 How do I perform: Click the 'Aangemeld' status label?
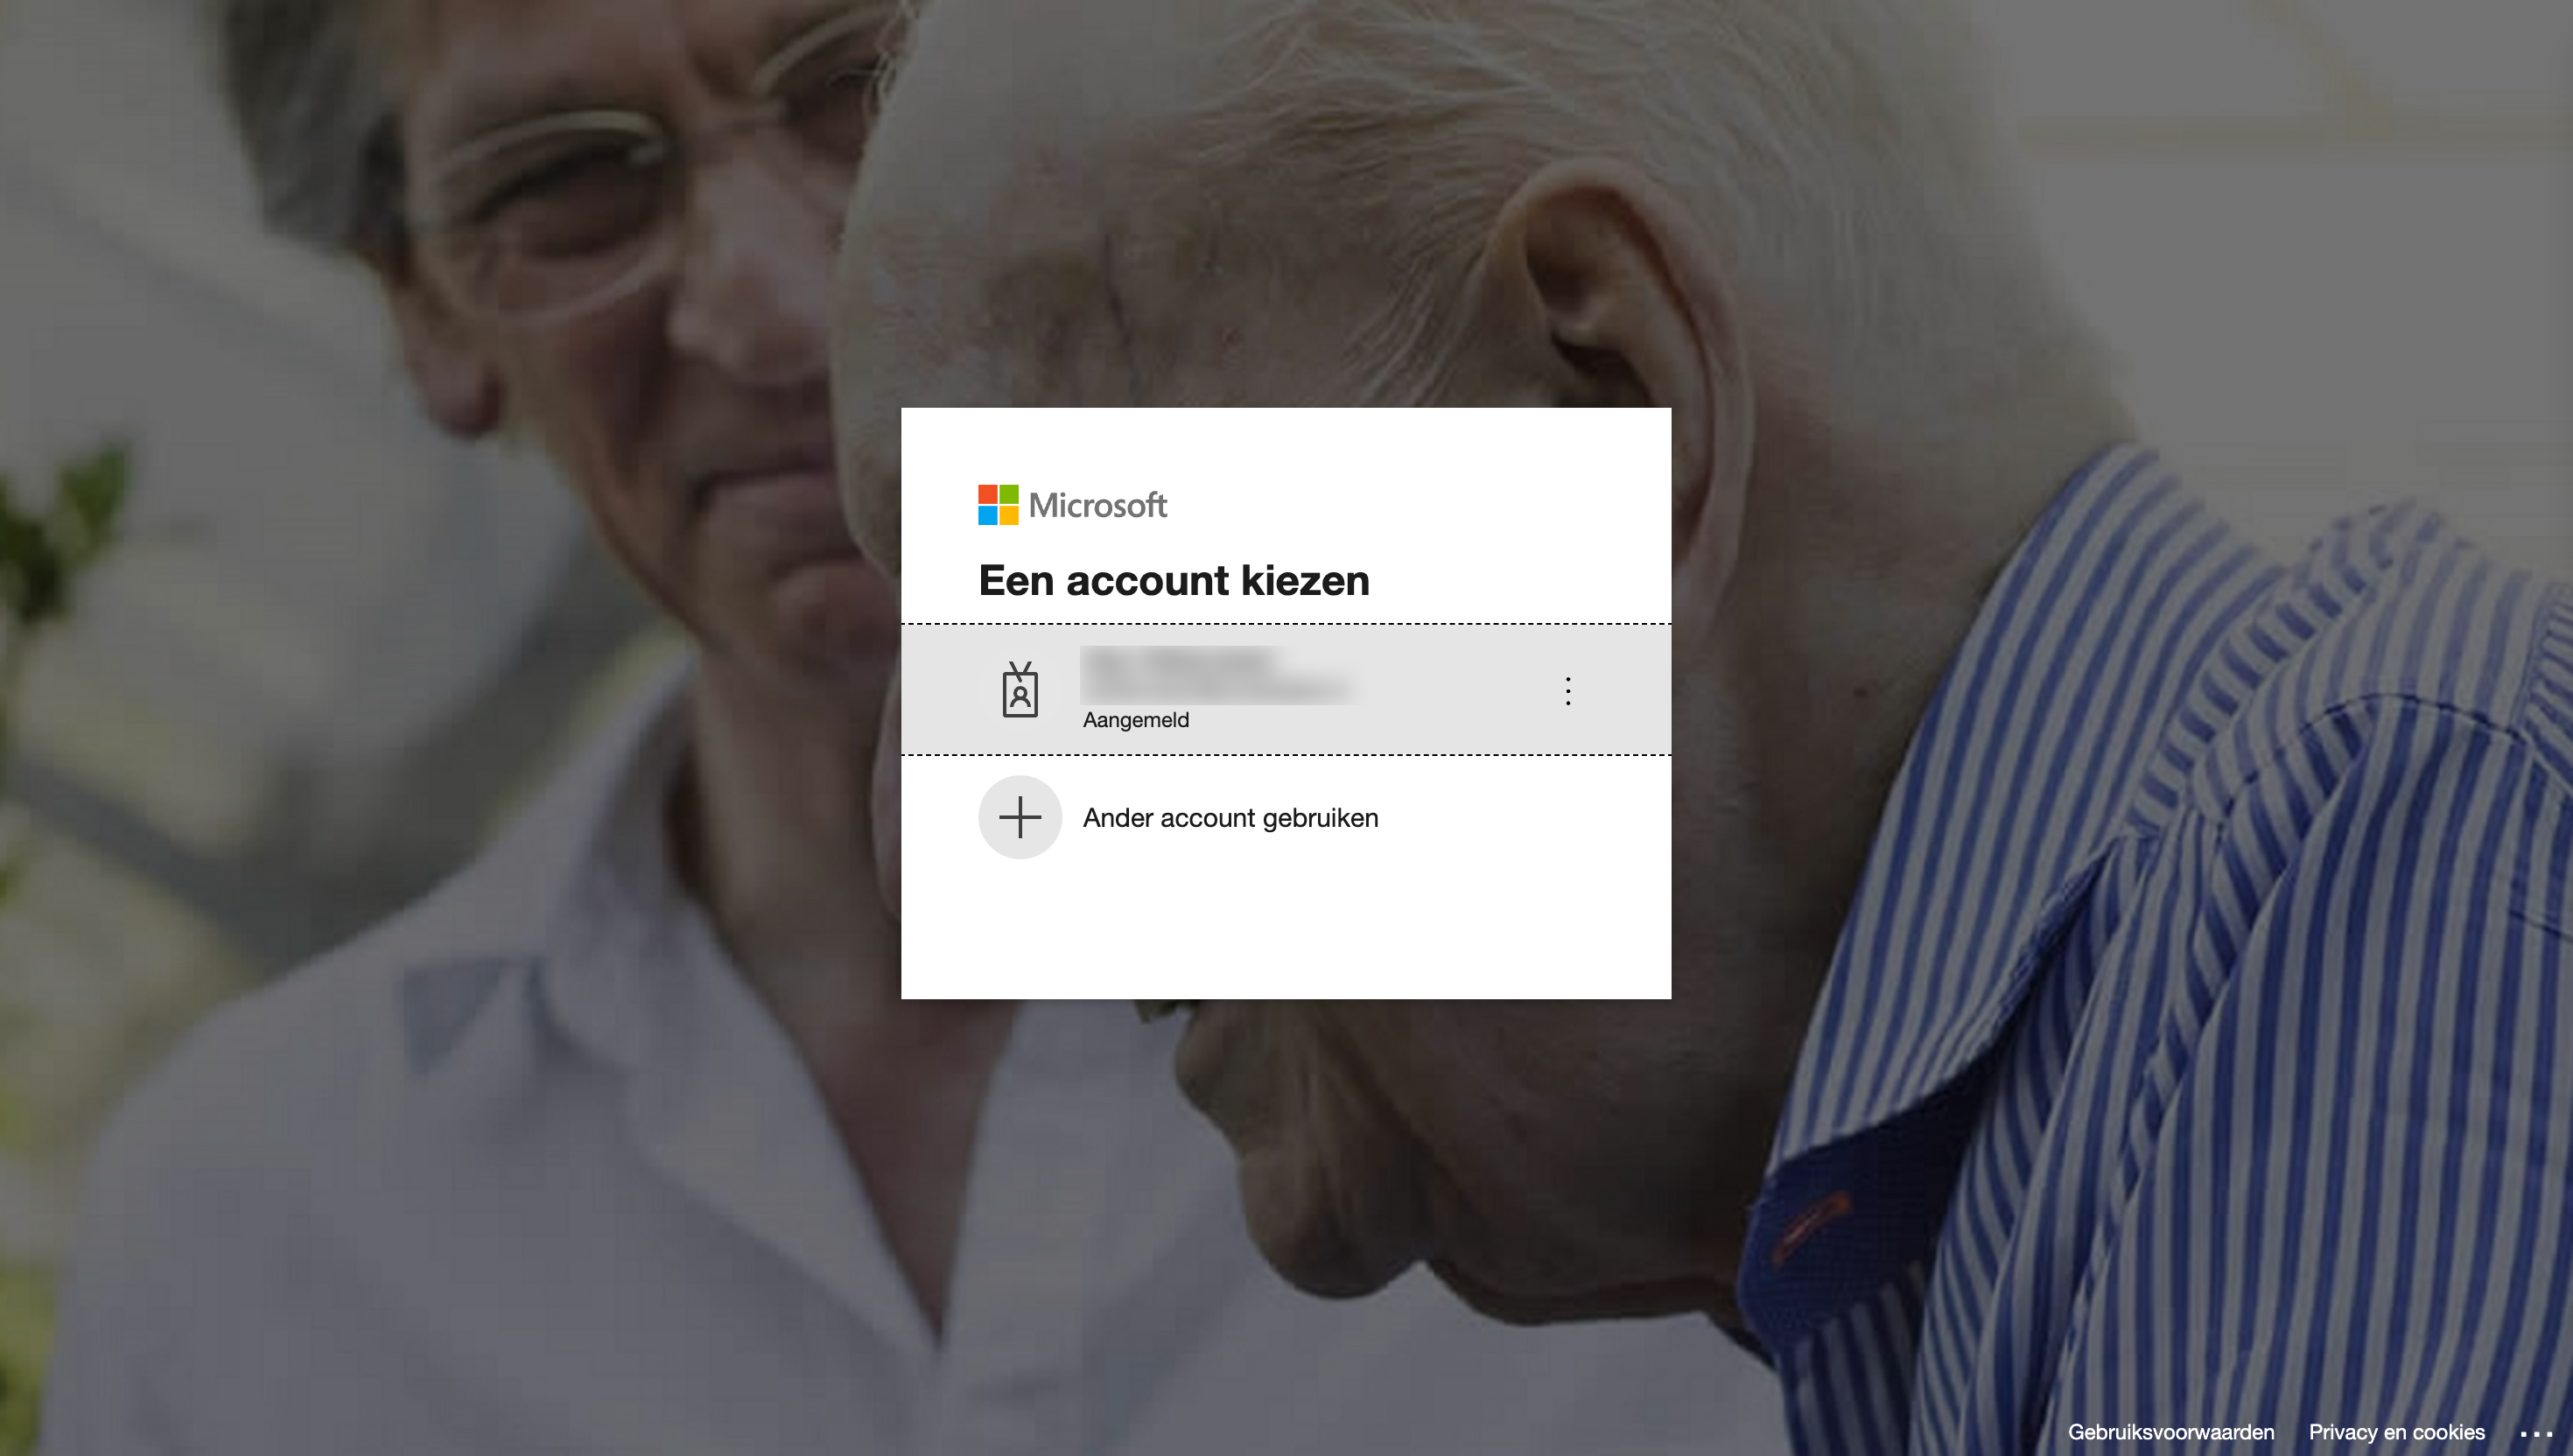click(1136, 720)
